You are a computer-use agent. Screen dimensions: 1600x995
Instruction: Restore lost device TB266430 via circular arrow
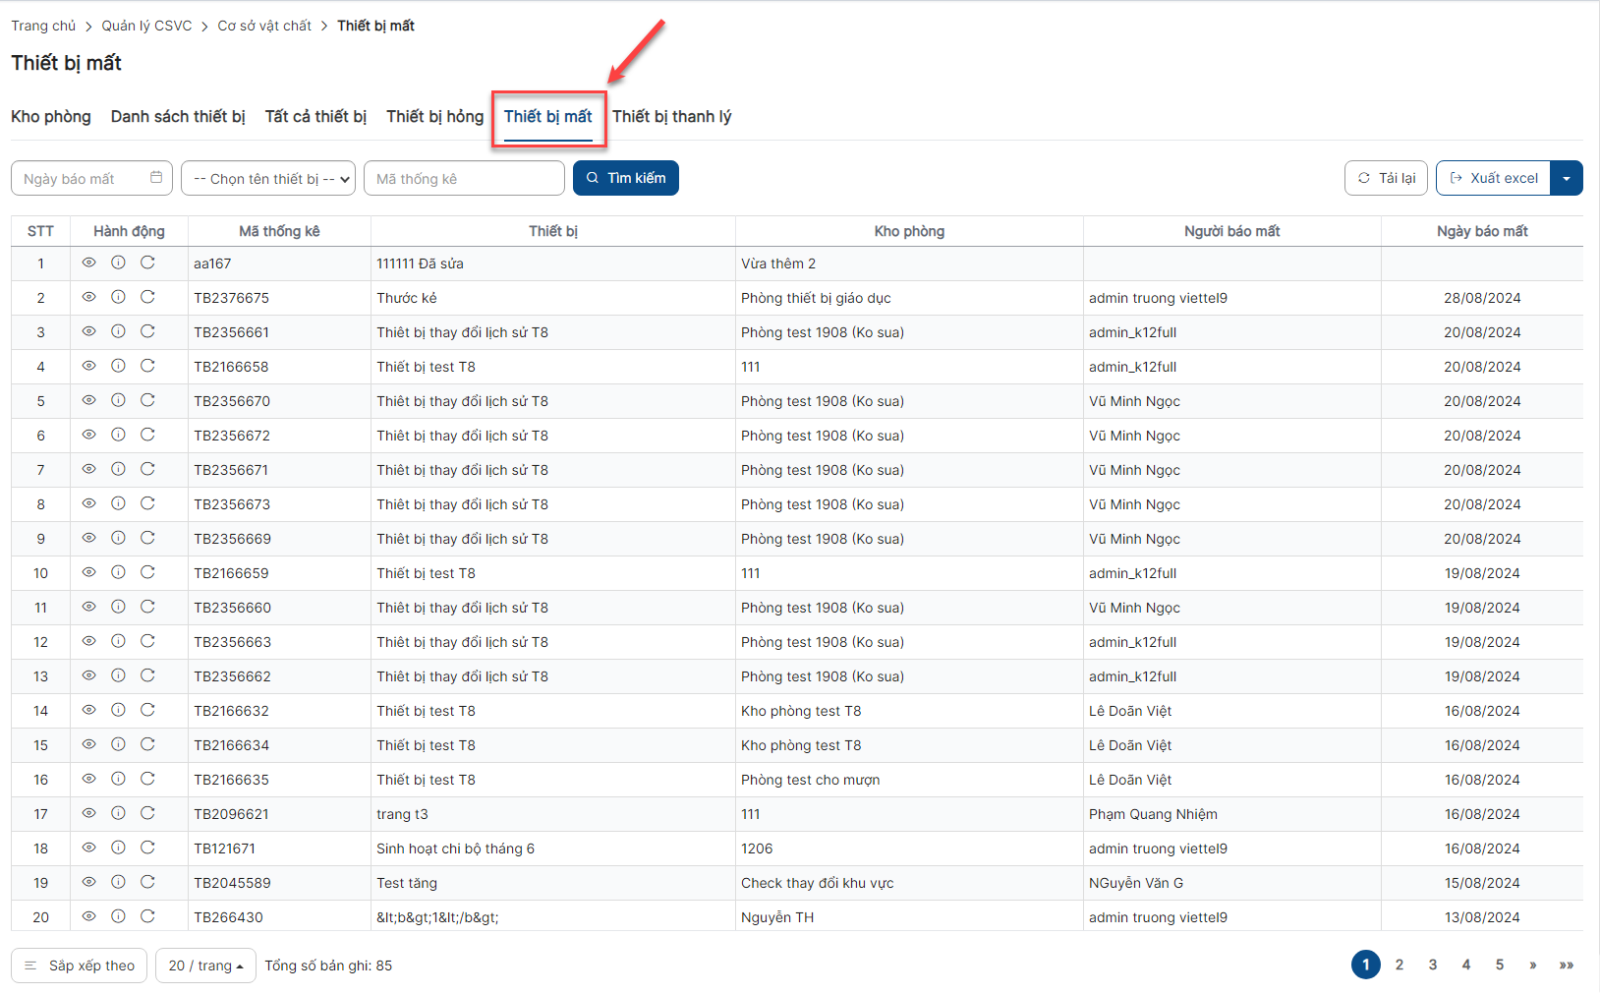(148, 916)
